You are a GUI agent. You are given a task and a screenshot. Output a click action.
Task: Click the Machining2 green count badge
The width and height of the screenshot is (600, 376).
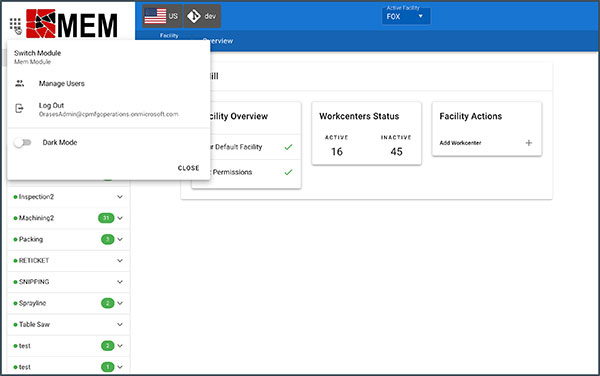tap(106, 218)
